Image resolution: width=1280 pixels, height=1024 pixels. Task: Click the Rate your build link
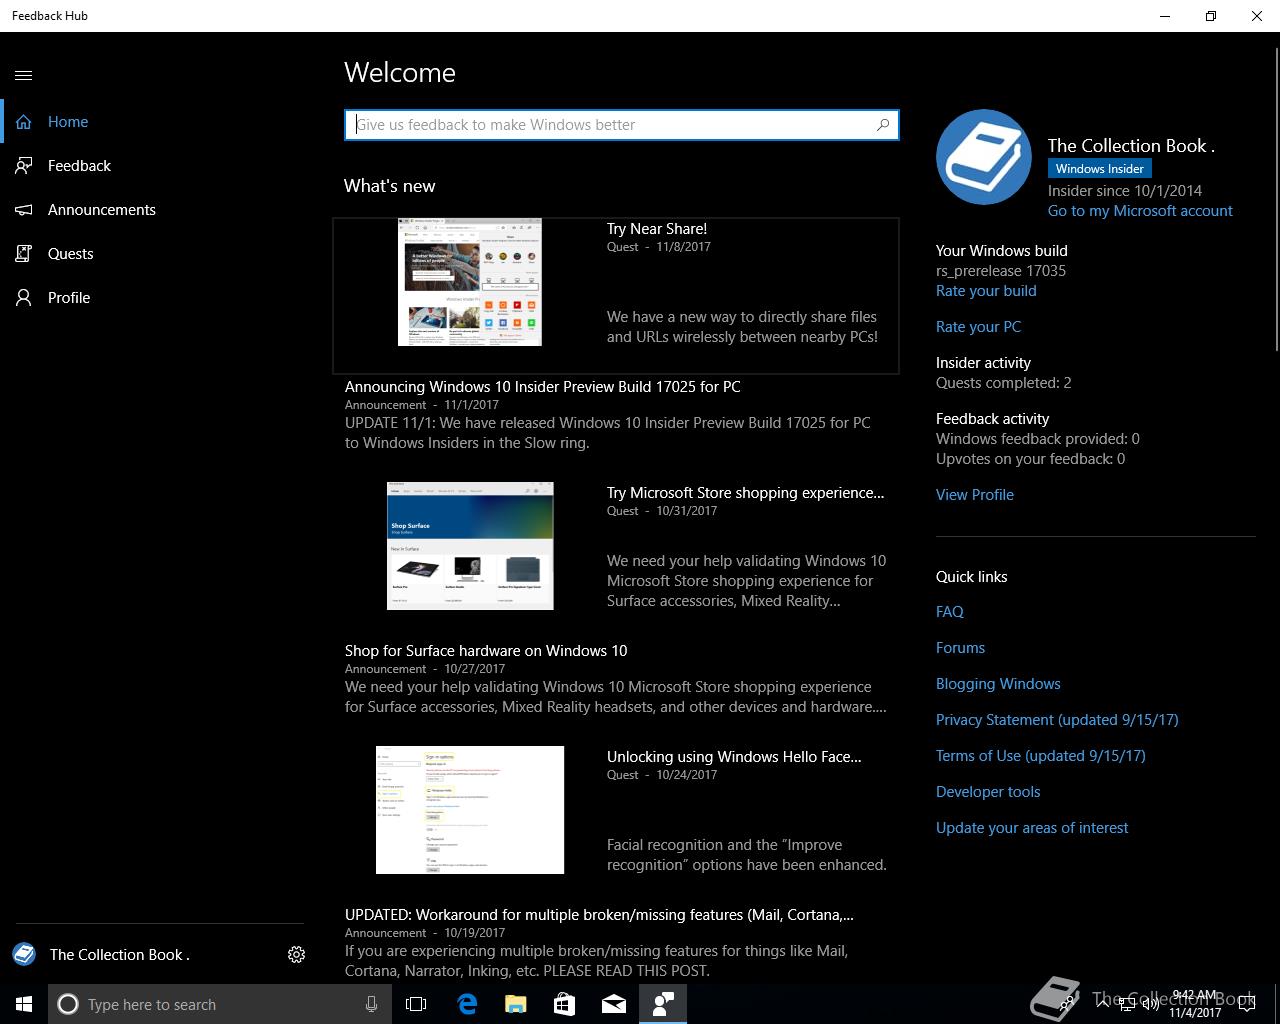[x=986, y=291]
